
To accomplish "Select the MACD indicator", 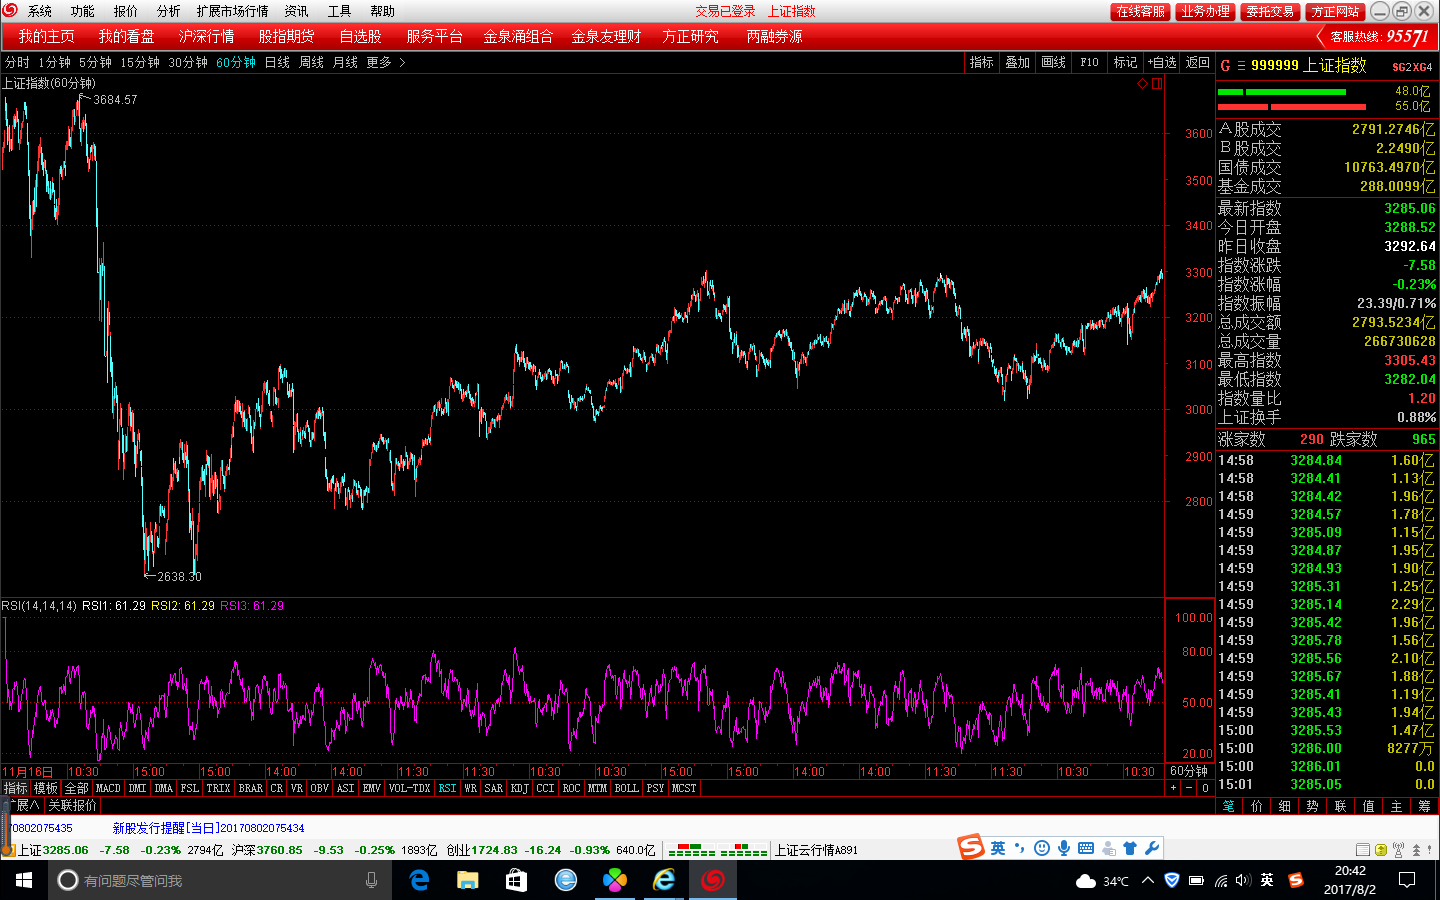I will click(108, 788).
